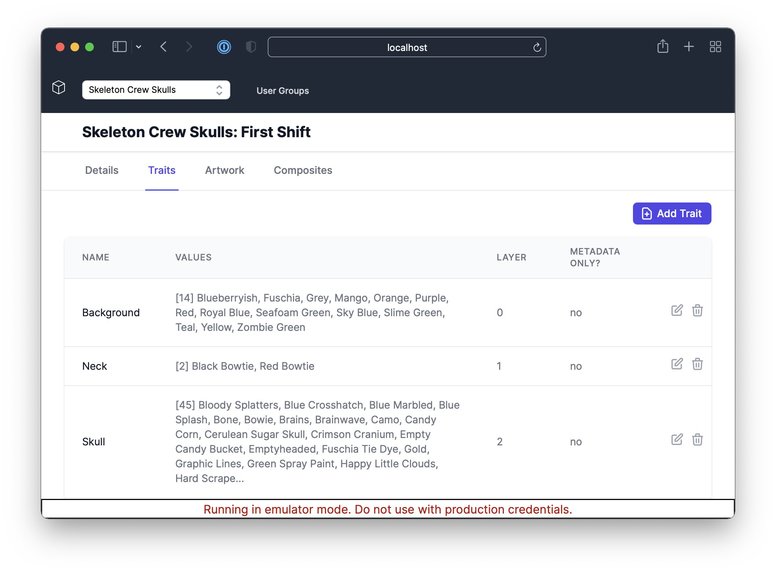Open the Skeleton Crew Skulls project dropdown
This screenshot has height=573, width=776.
(x=156, y=90)
